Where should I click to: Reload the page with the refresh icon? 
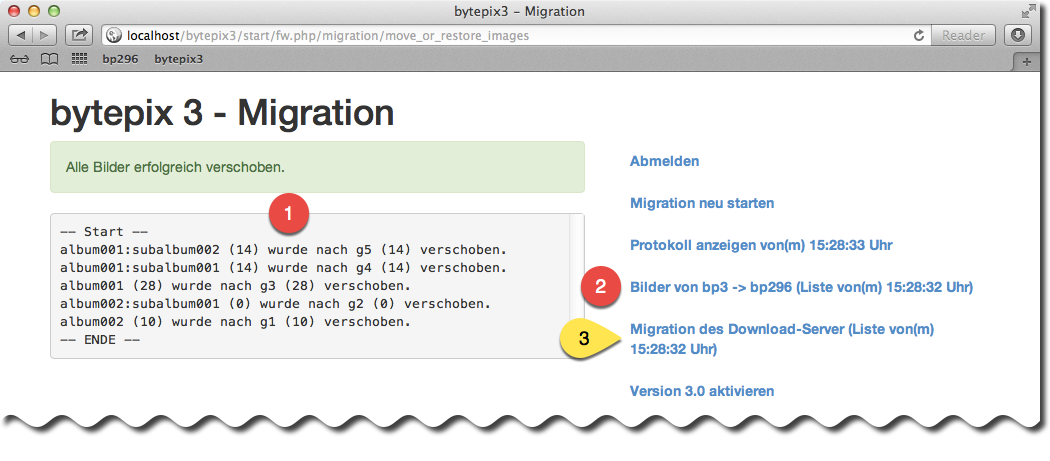click(x=919, y=35)
